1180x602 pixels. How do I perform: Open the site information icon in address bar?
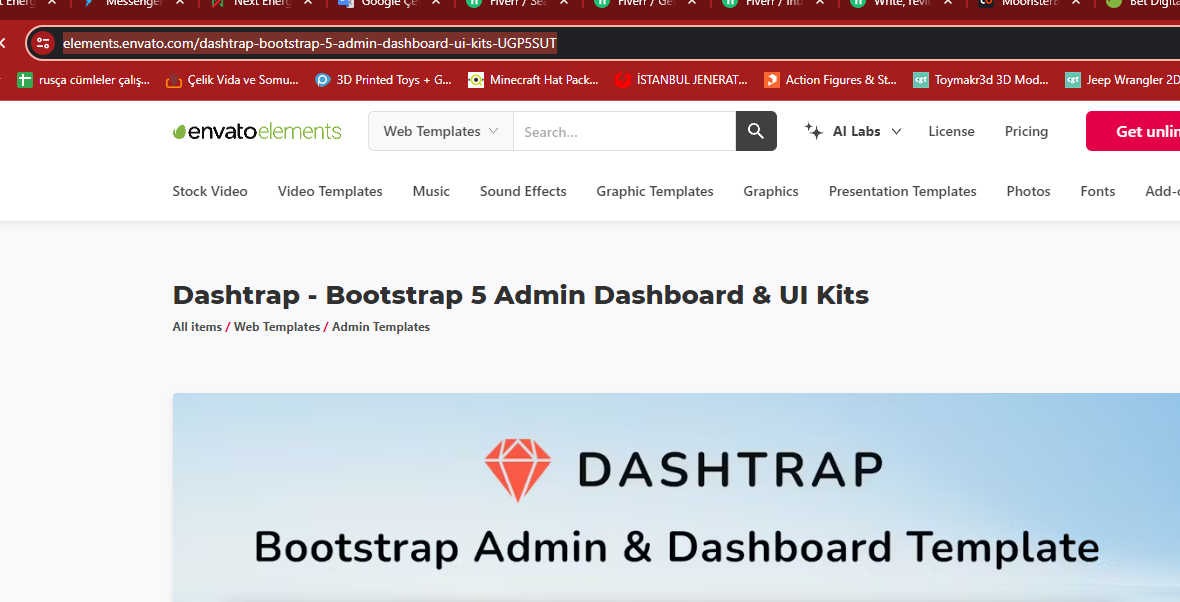pos(44,43)
